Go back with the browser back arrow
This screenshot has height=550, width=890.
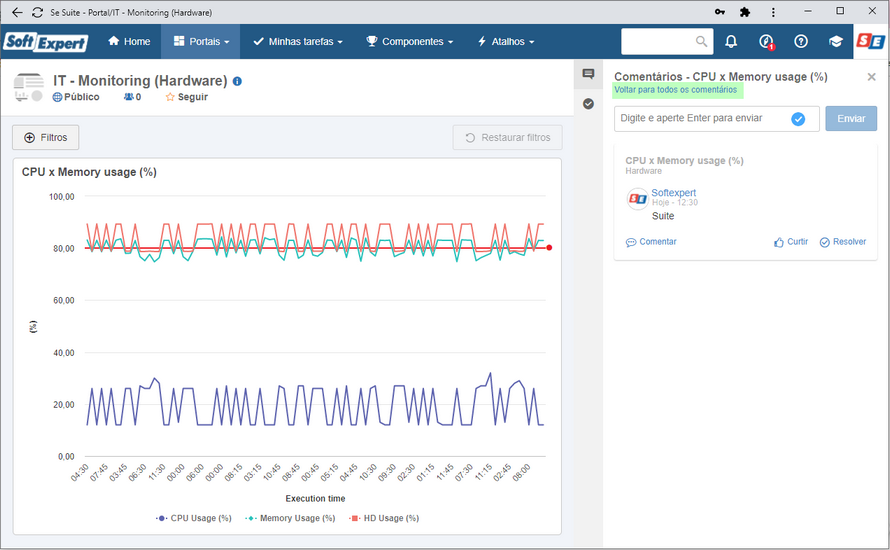[x=17, y=12]
